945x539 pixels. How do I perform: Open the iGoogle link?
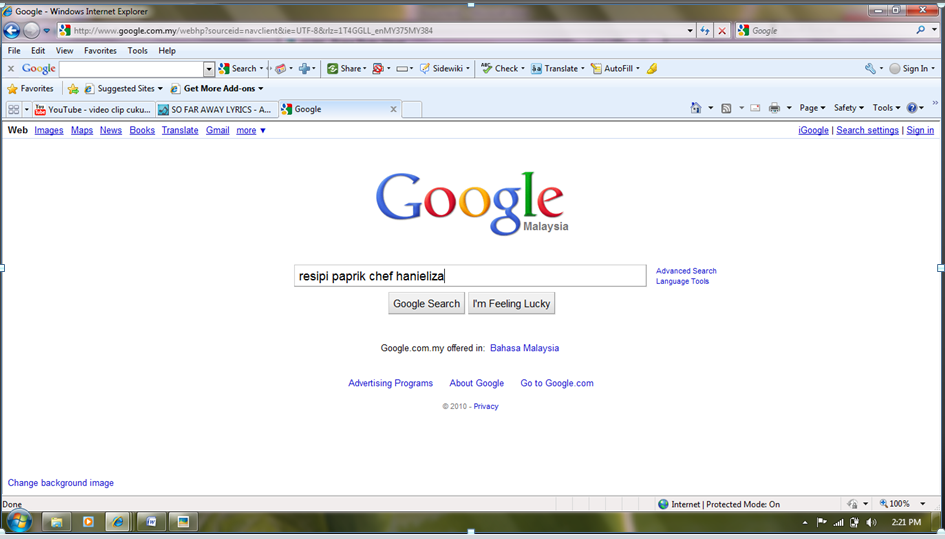(x=813, y=130)
